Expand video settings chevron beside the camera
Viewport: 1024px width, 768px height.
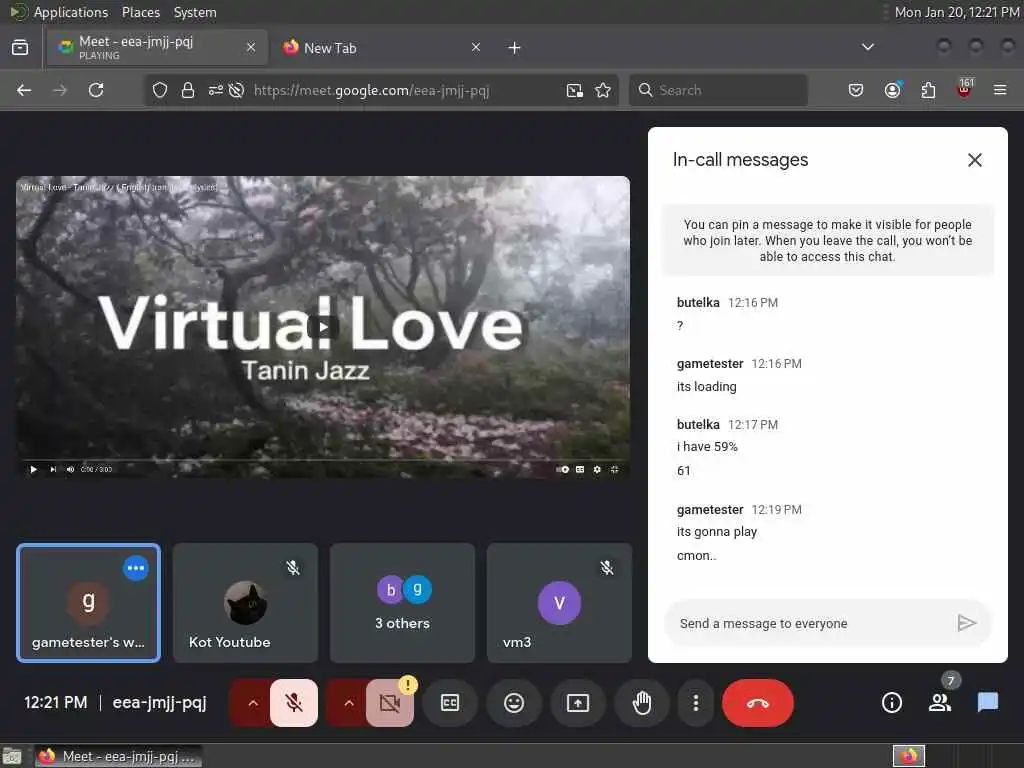click(x=349, y=703)
